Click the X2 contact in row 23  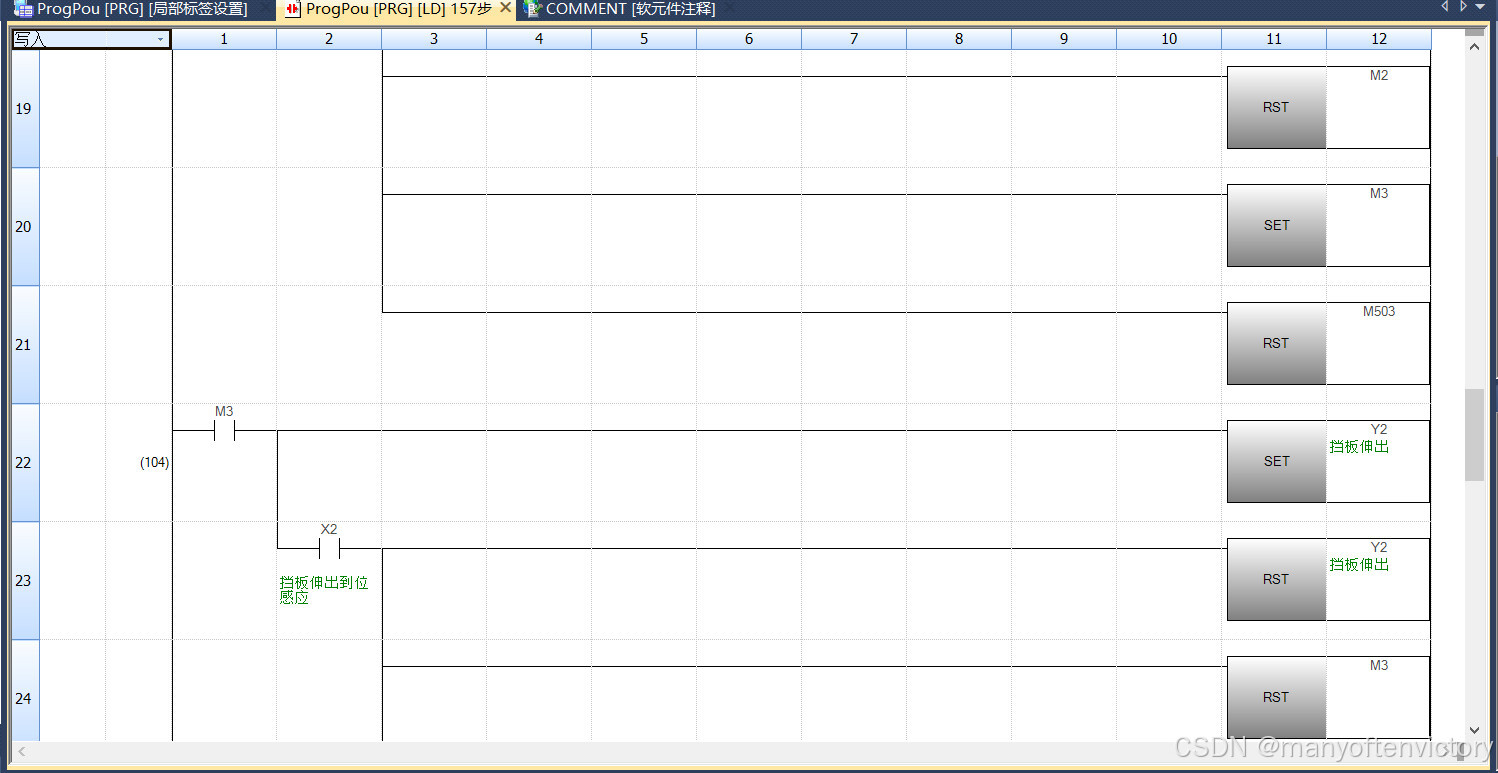point(329,549)
